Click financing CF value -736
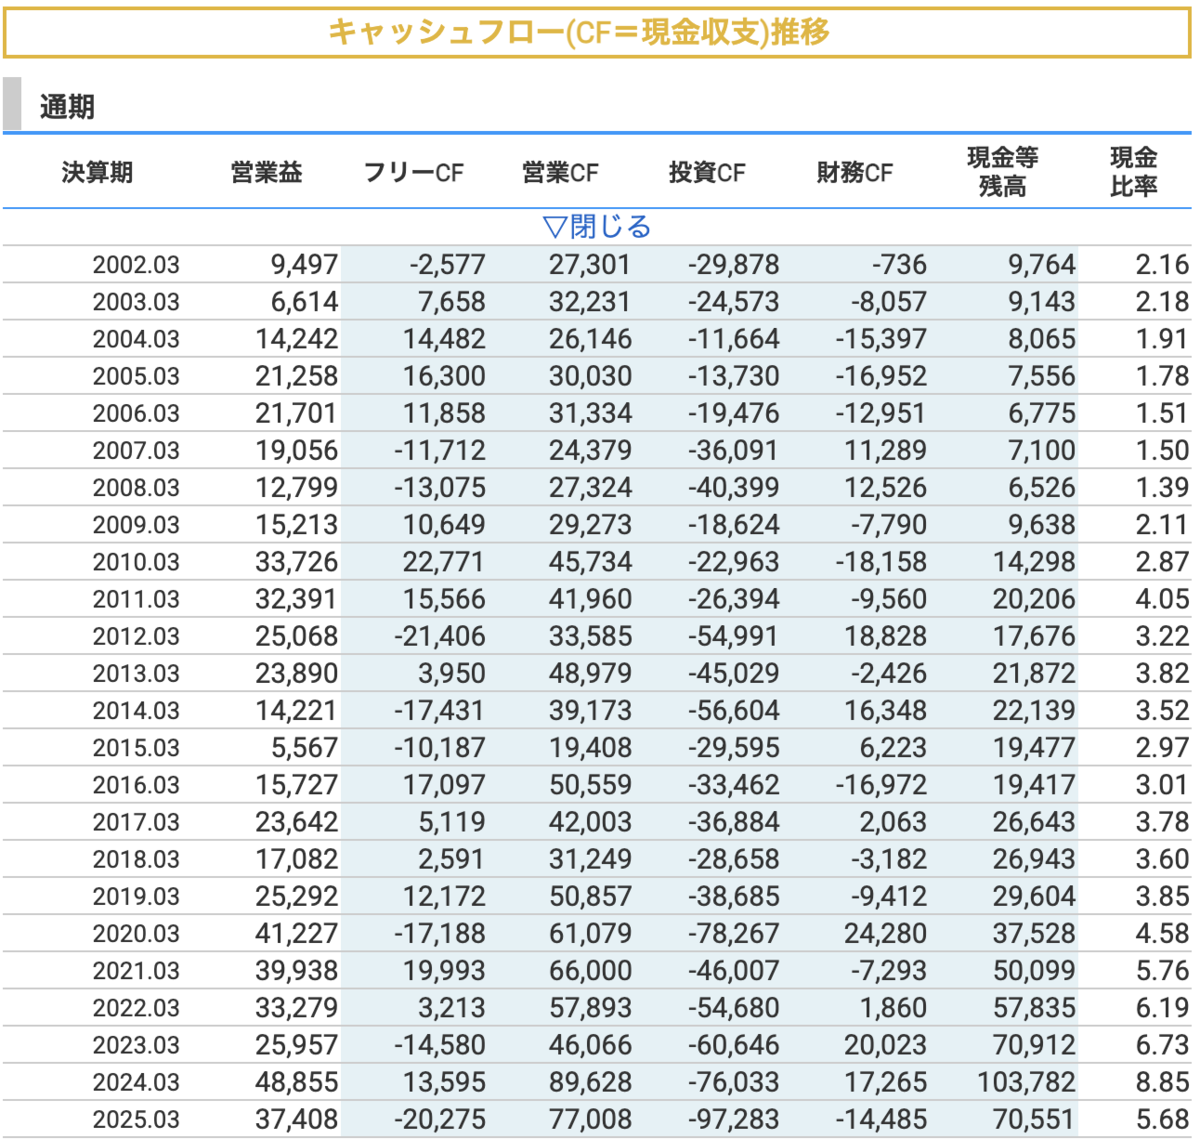The height and width of the screenshot is (1139, 1200). point(899,265)
